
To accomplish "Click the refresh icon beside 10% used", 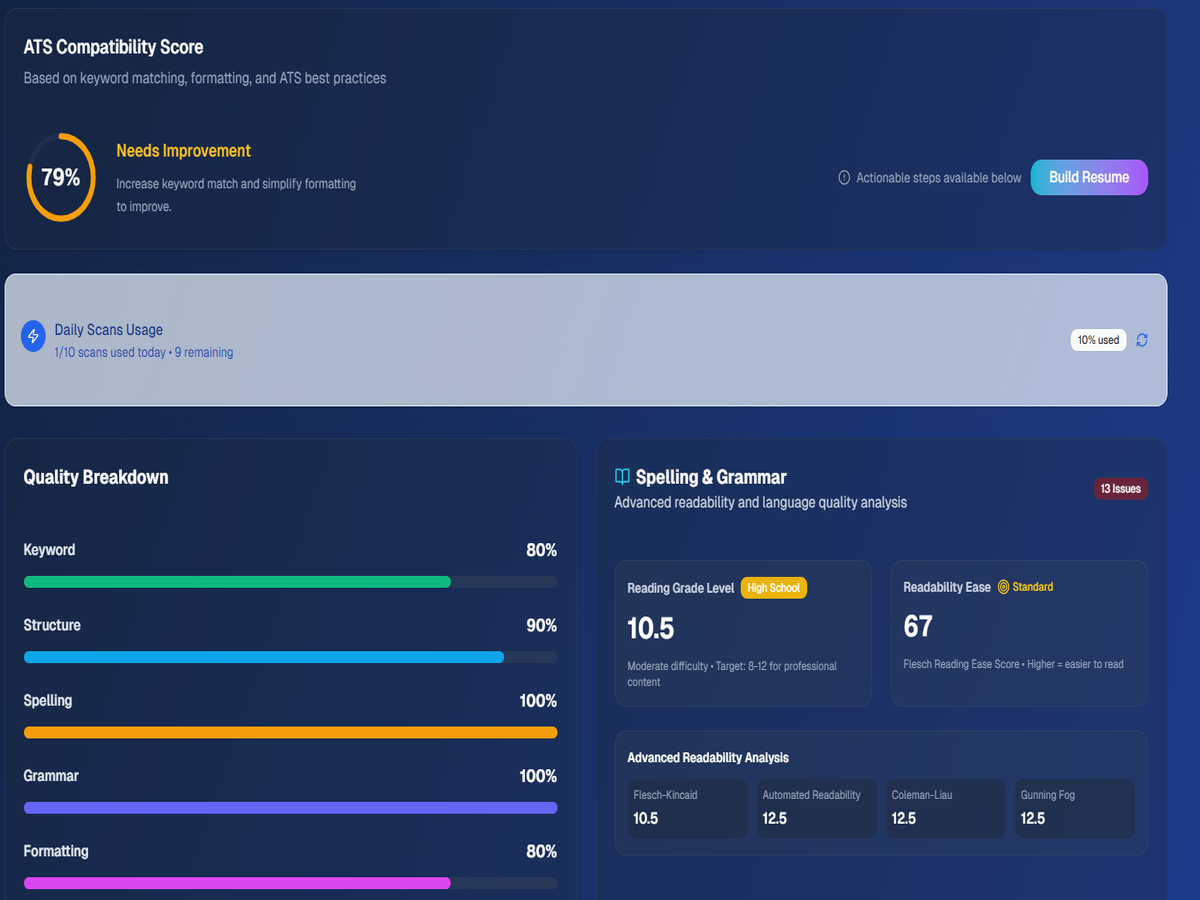I will [x=1142, y=340].
